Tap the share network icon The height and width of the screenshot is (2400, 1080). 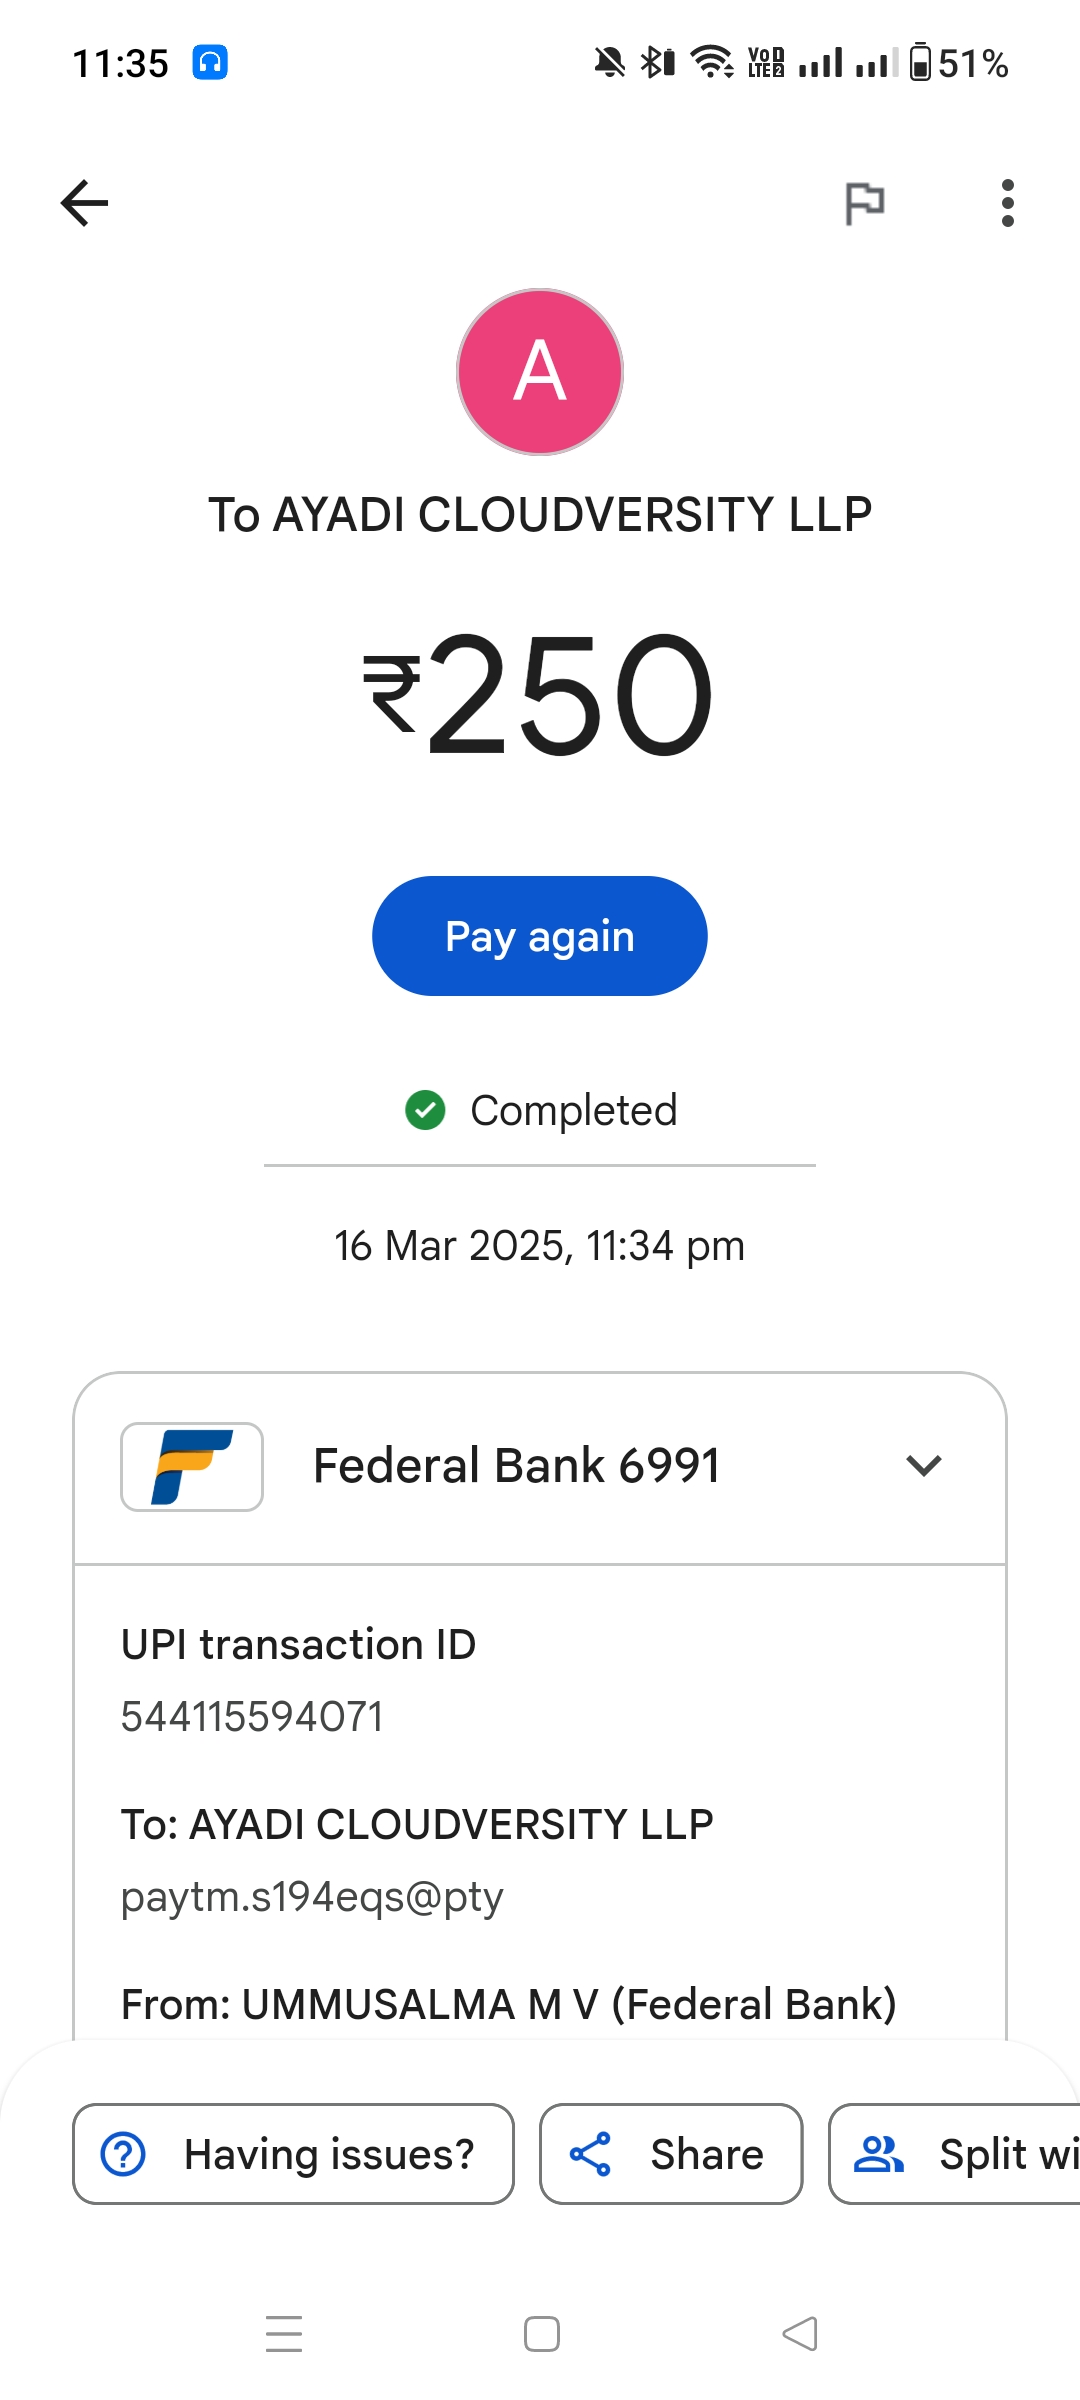pyautogui.click(x=590, y=2154)
